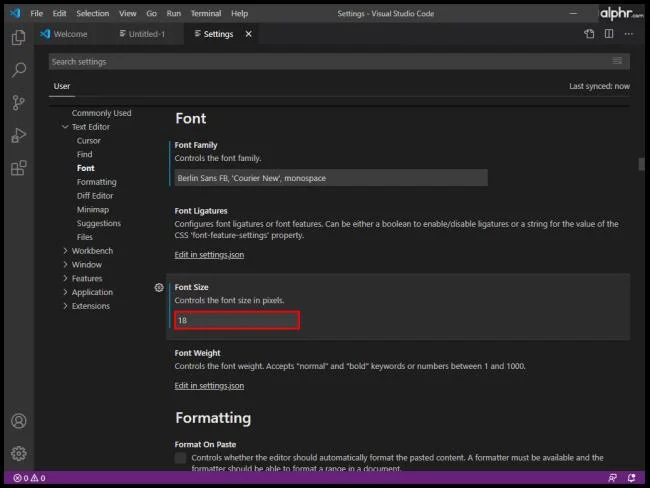Open the Extensions view
This screenshot has width=650, height=488.
point(18,168)
